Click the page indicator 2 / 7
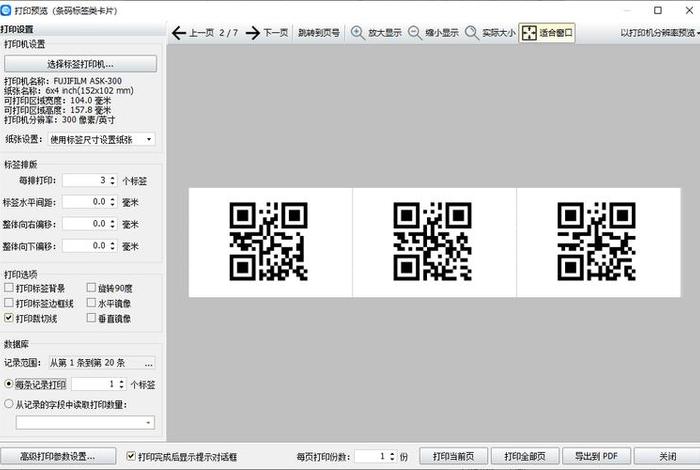Screen dimensions: 700x470 pyautogui.click(x=229, y=33)
